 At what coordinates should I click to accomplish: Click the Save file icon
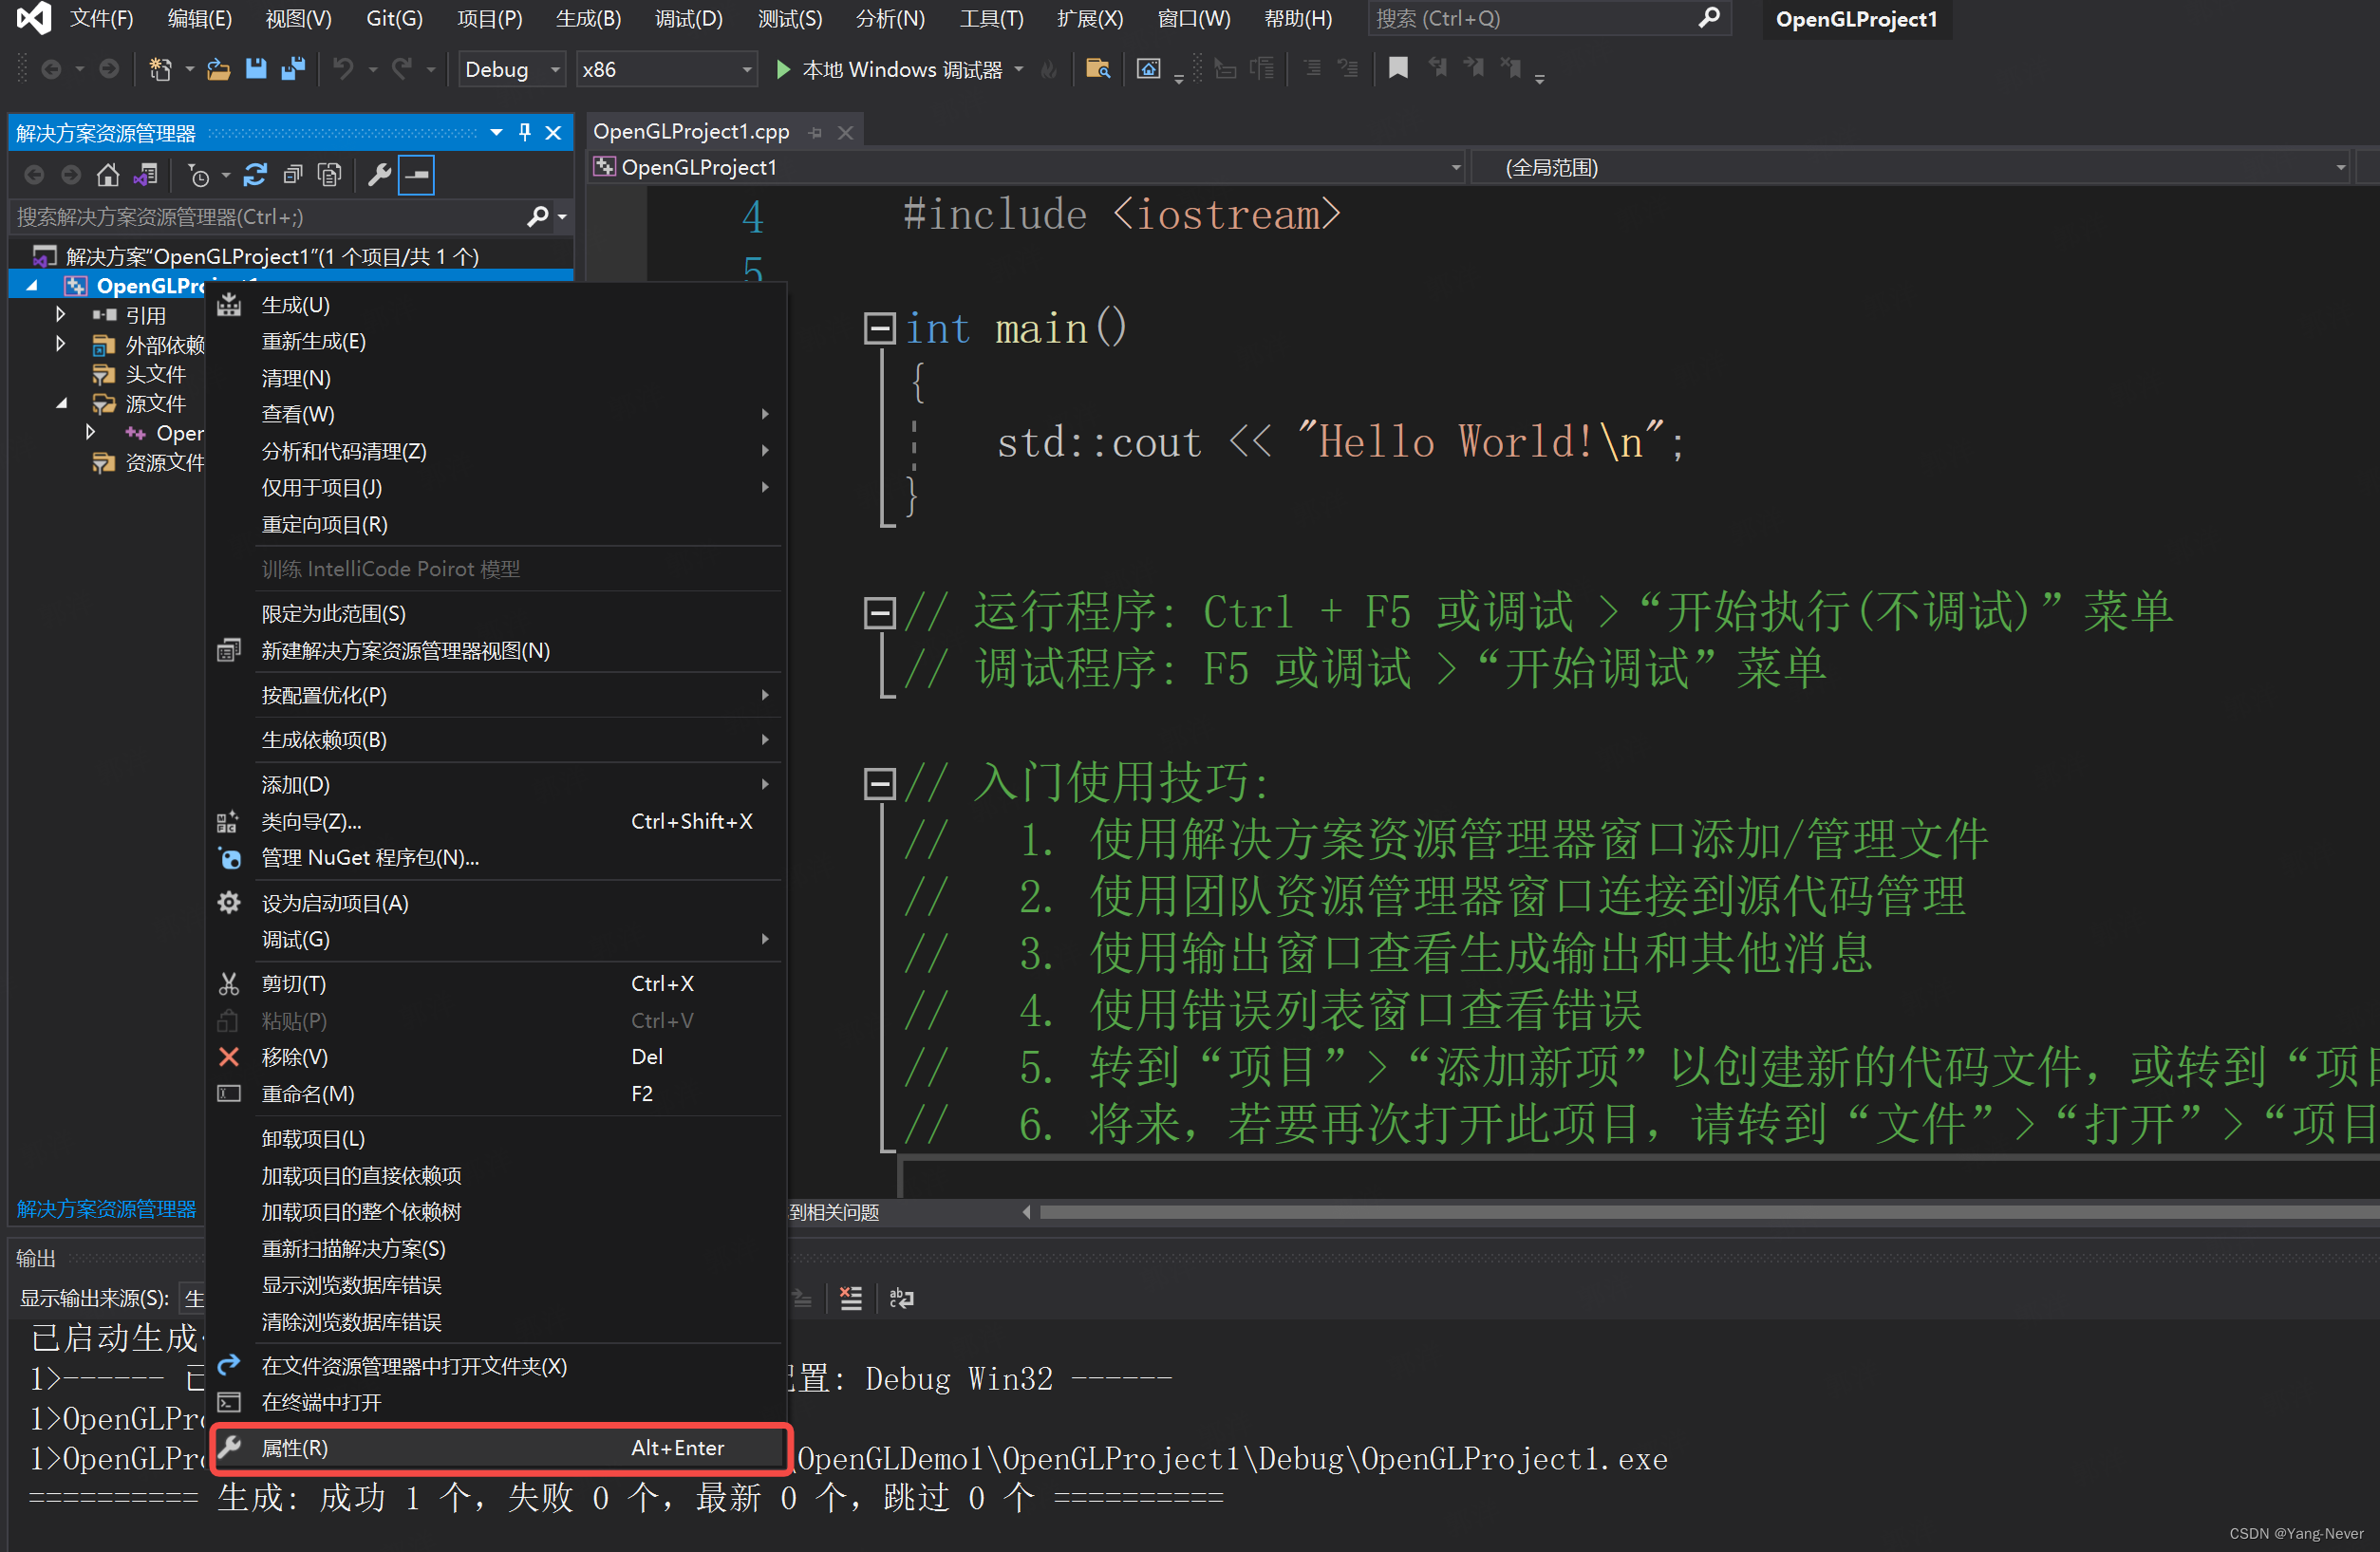256,69
